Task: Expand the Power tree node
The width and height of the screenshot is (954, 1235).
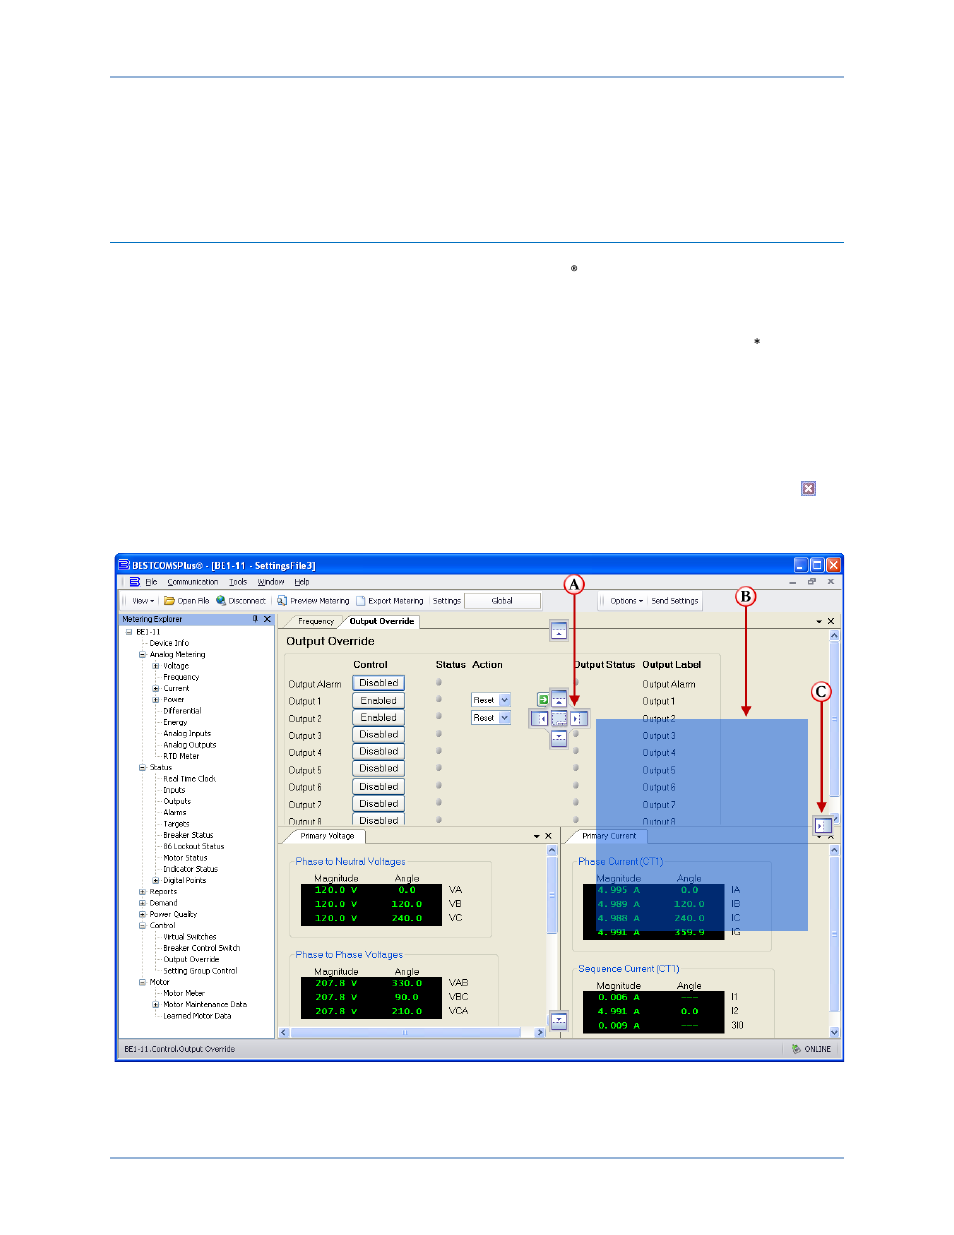Action: pyautogui.click(x=155, y=700)
